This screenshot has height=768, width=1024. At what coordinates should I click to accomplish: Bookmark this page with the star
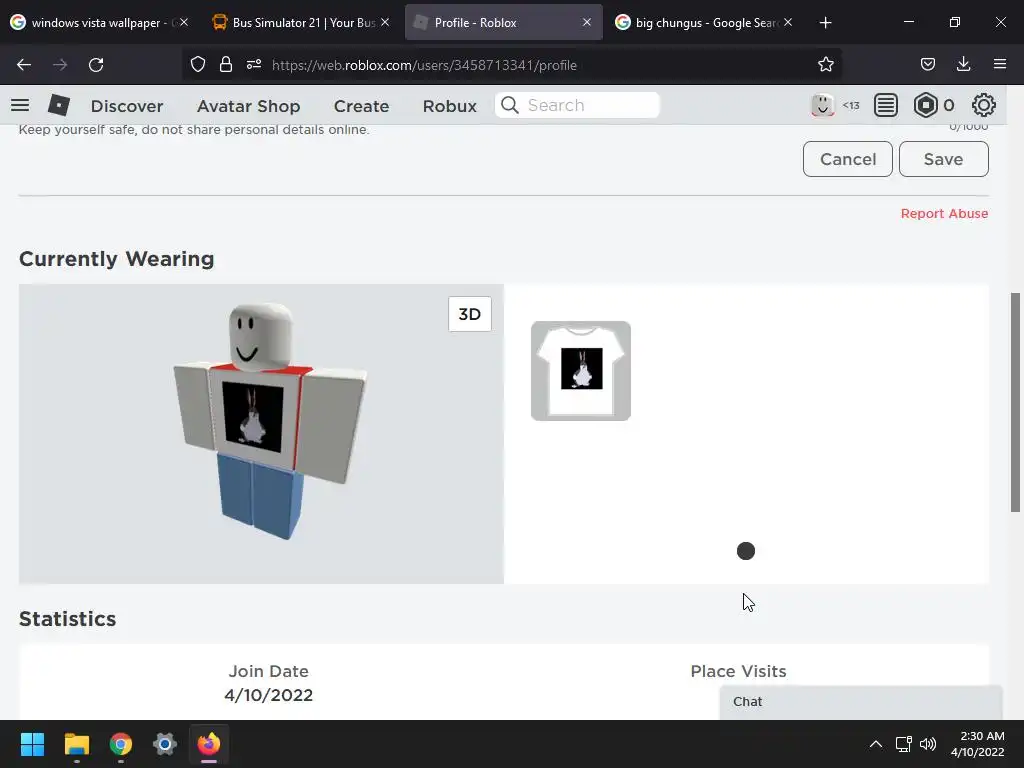pos(825,65)
